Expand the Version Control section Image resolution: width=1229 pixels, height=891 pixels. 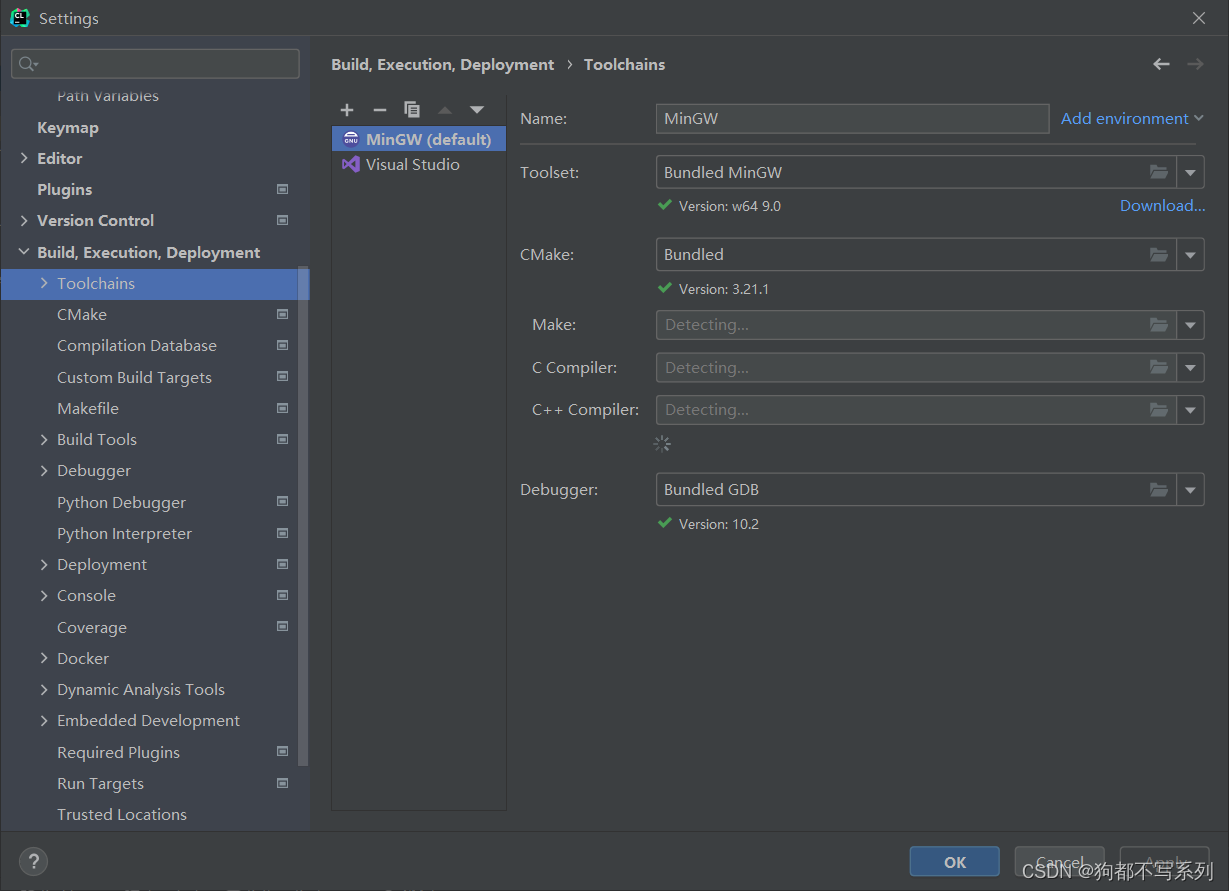point(24,220)
